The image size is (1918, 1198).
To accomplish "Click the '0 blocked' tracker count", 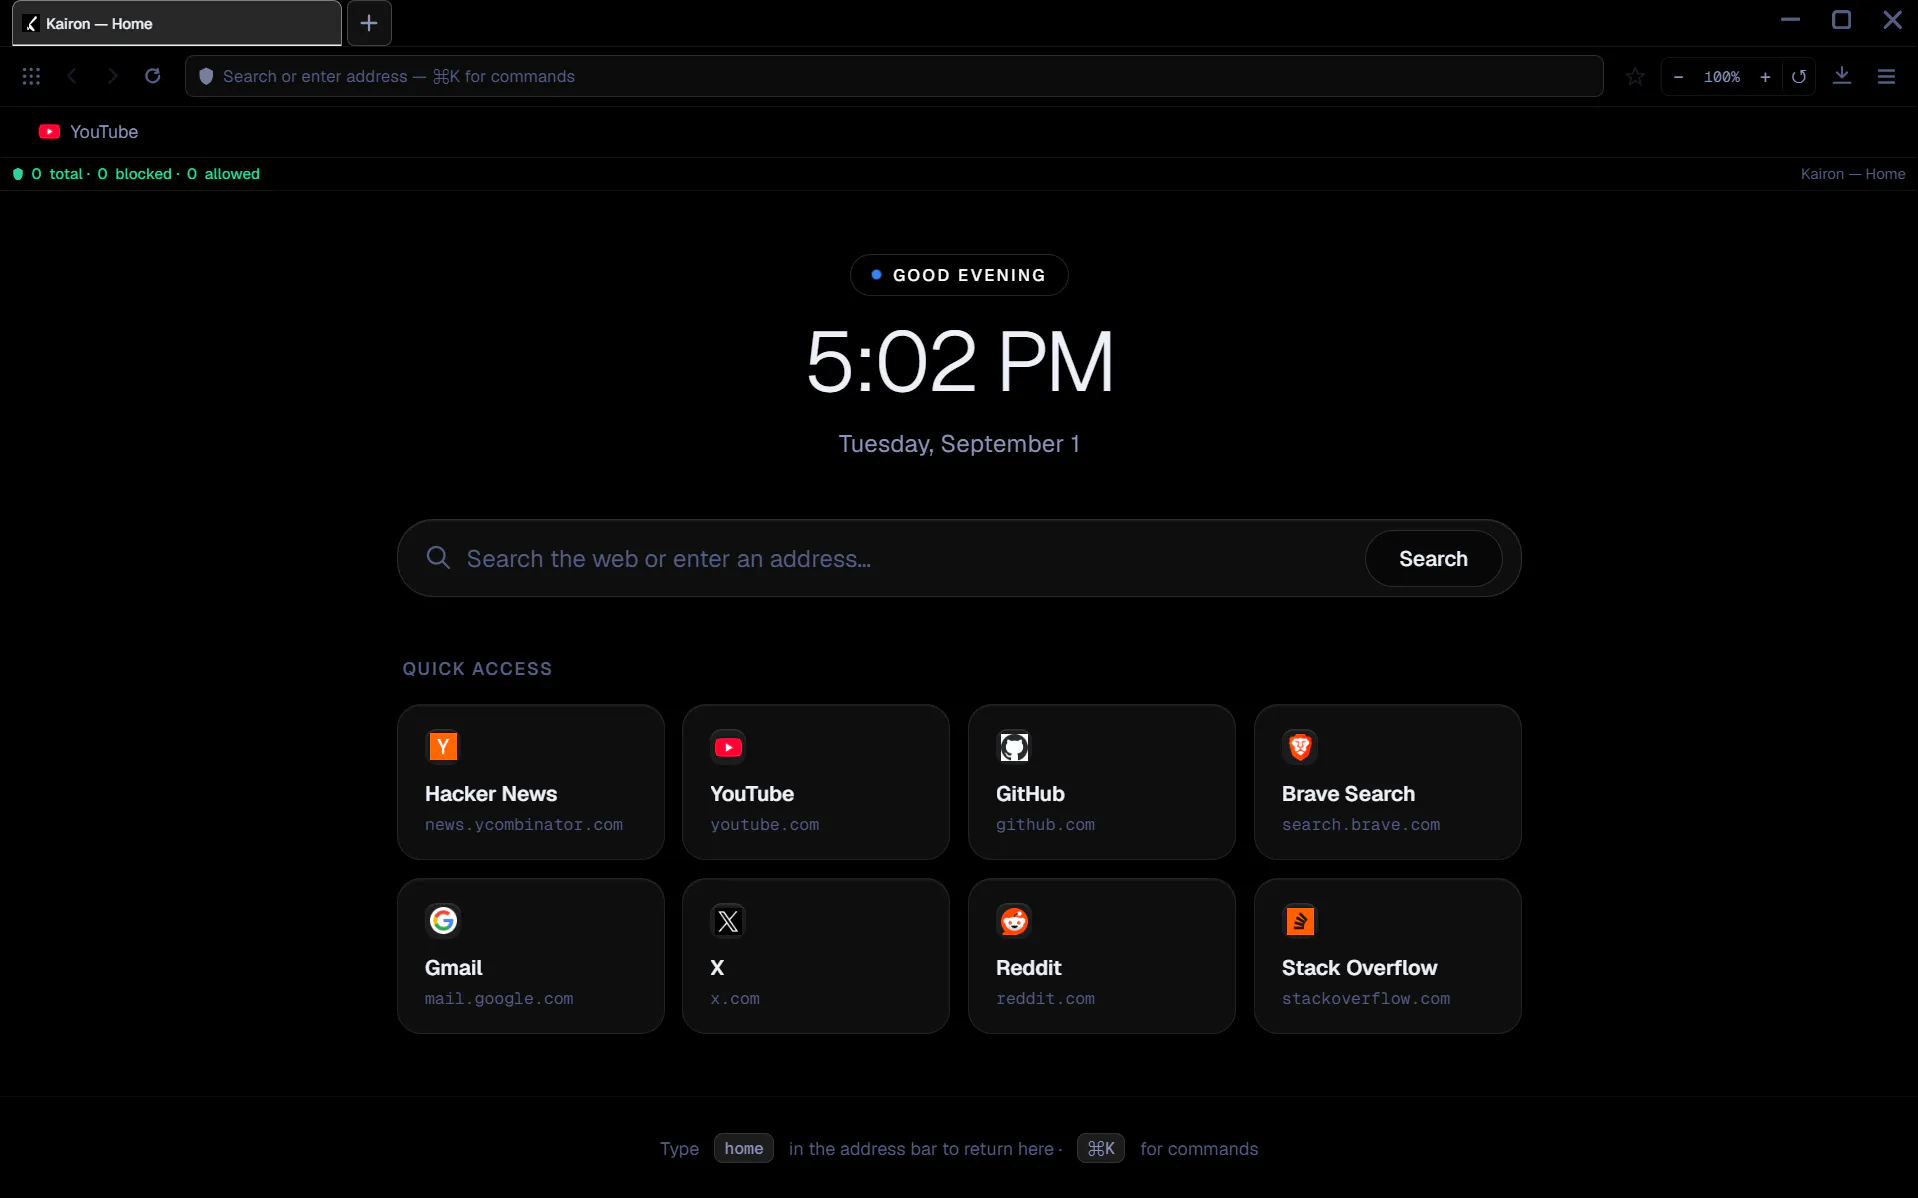I will pyautogui.click(x=134, y=174).
